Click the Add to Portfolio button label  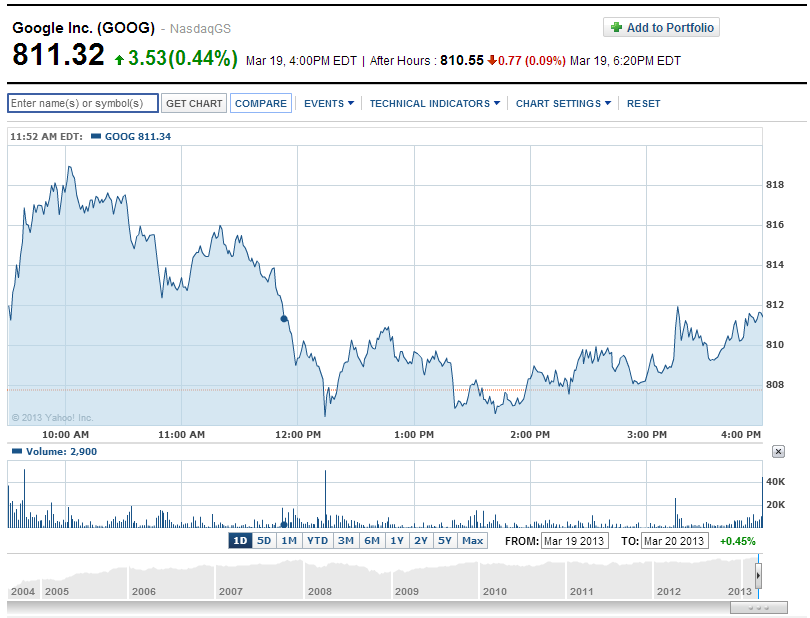coord(670,27)
